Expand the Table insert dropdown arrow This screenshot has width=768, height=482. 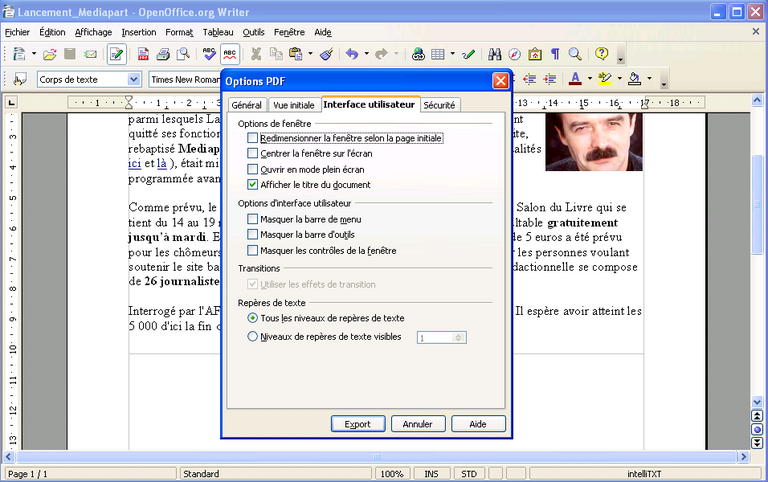tap(452, 53)
